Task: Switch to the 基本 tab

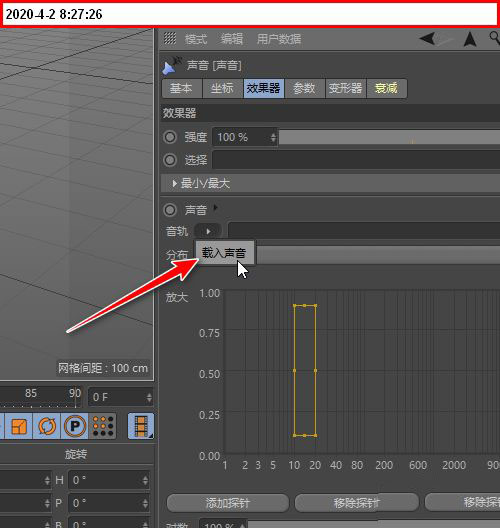Action: tap(182, 88)
